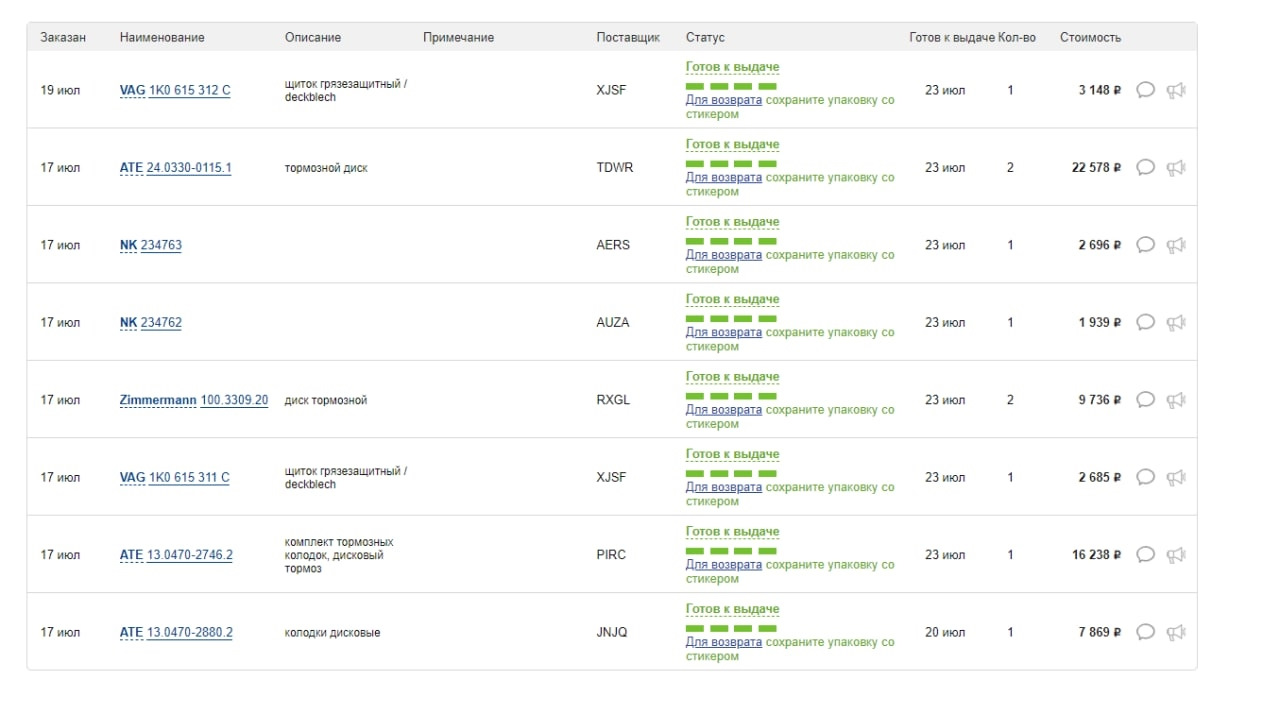The width and height of the screenshot is (1280, 714).
Task: Click megaphone icon for VAG 1K0 615 311 C
Action: click(1176, 477)
